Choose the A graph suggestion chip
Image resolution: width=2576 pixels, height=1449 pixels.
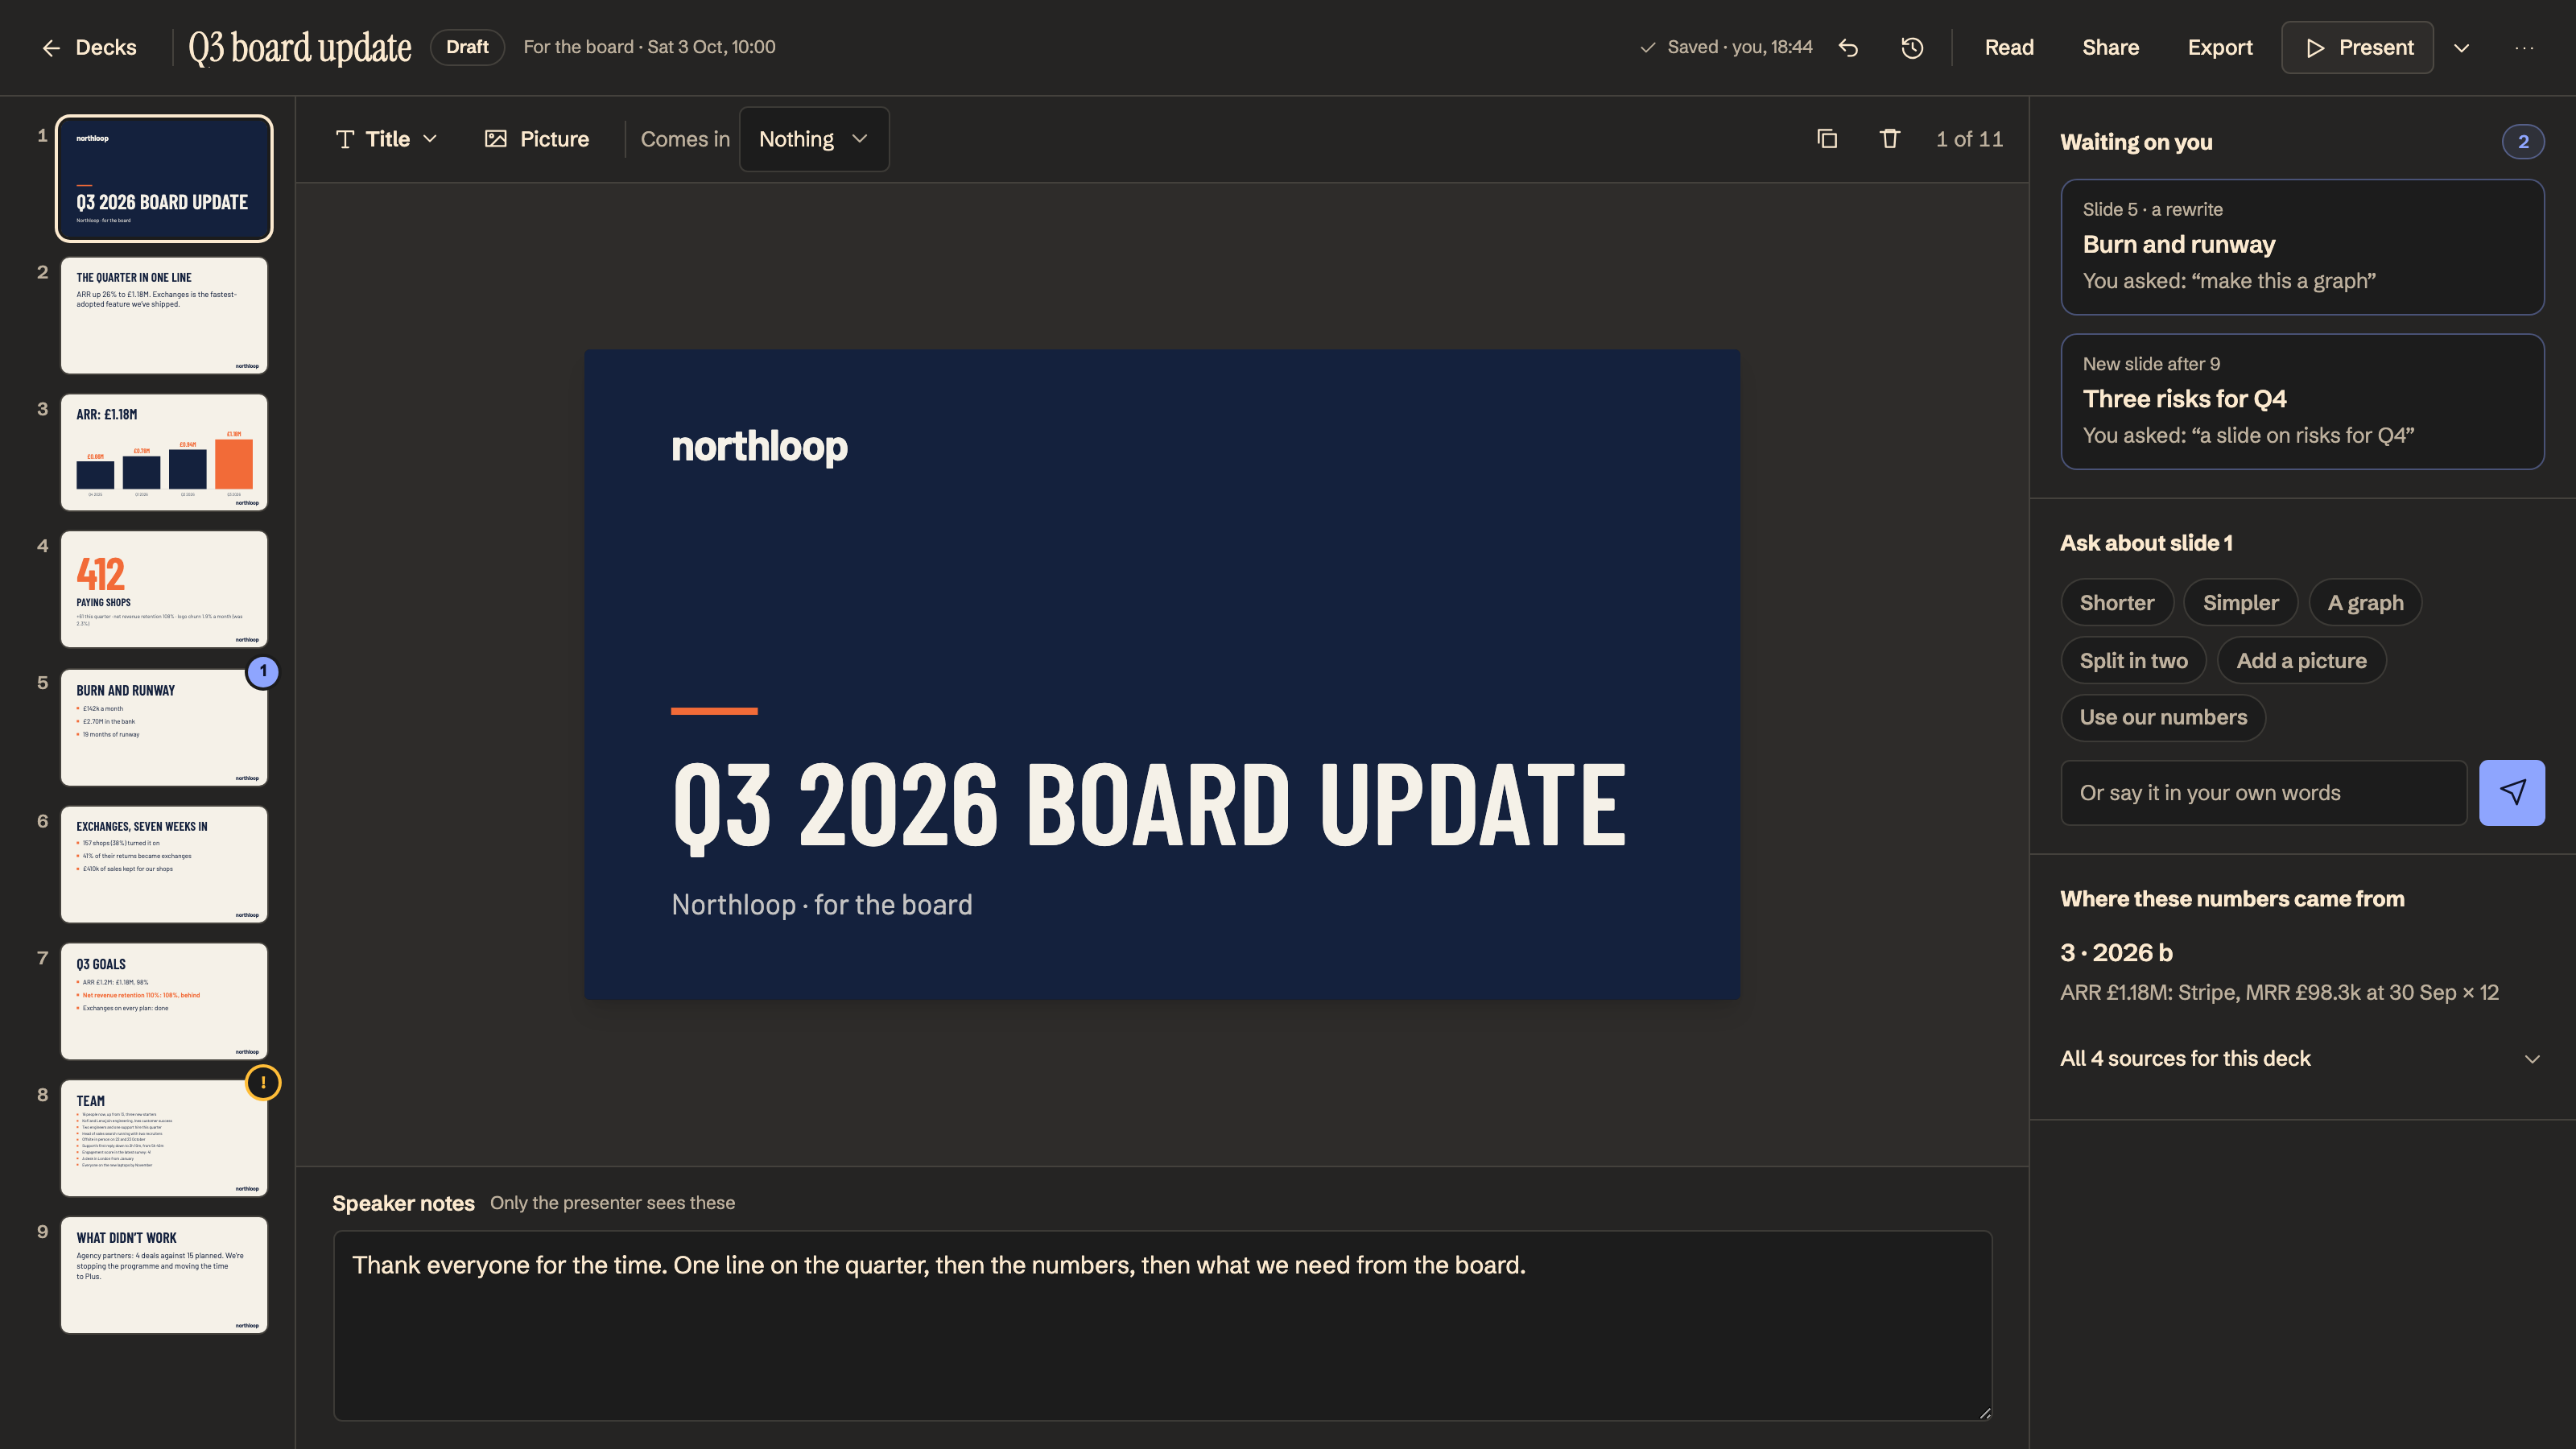[2365, 602]
